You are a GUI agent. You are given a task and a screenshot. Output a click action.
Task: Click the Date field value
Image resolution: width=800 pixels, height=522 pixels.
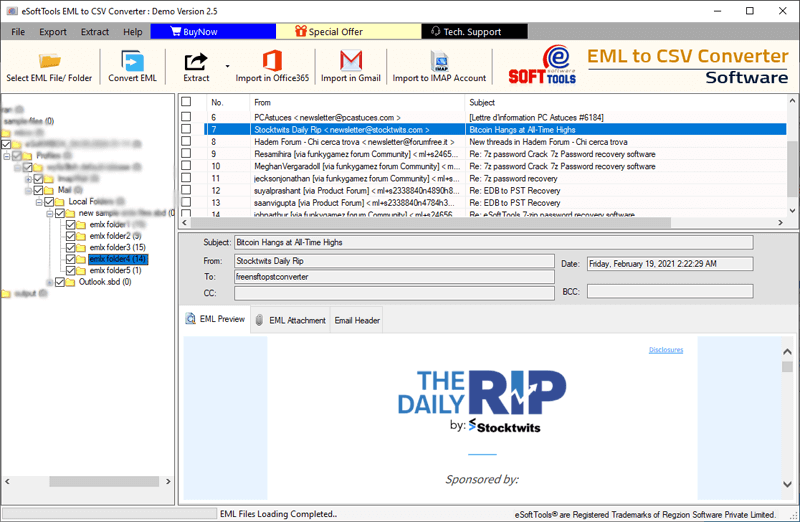[670, 264]
